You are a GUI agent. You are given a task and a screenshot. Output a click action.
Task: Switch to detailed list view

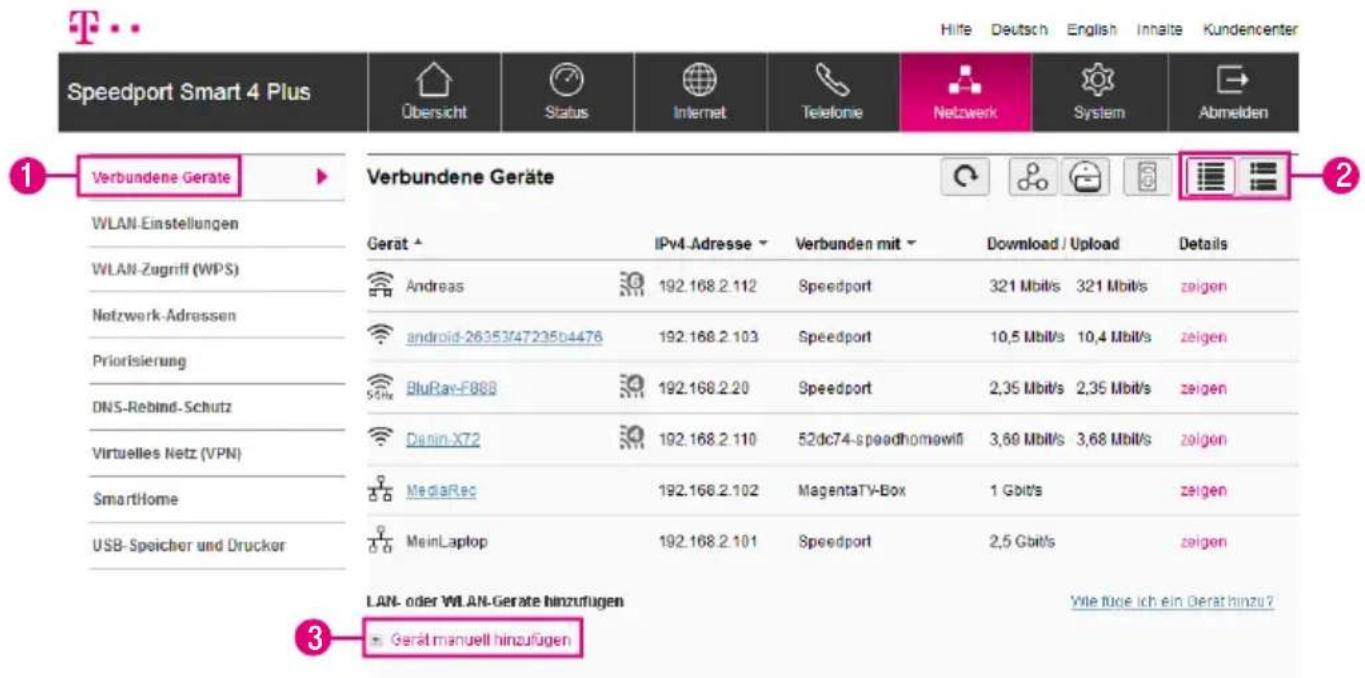(1262, 177)
